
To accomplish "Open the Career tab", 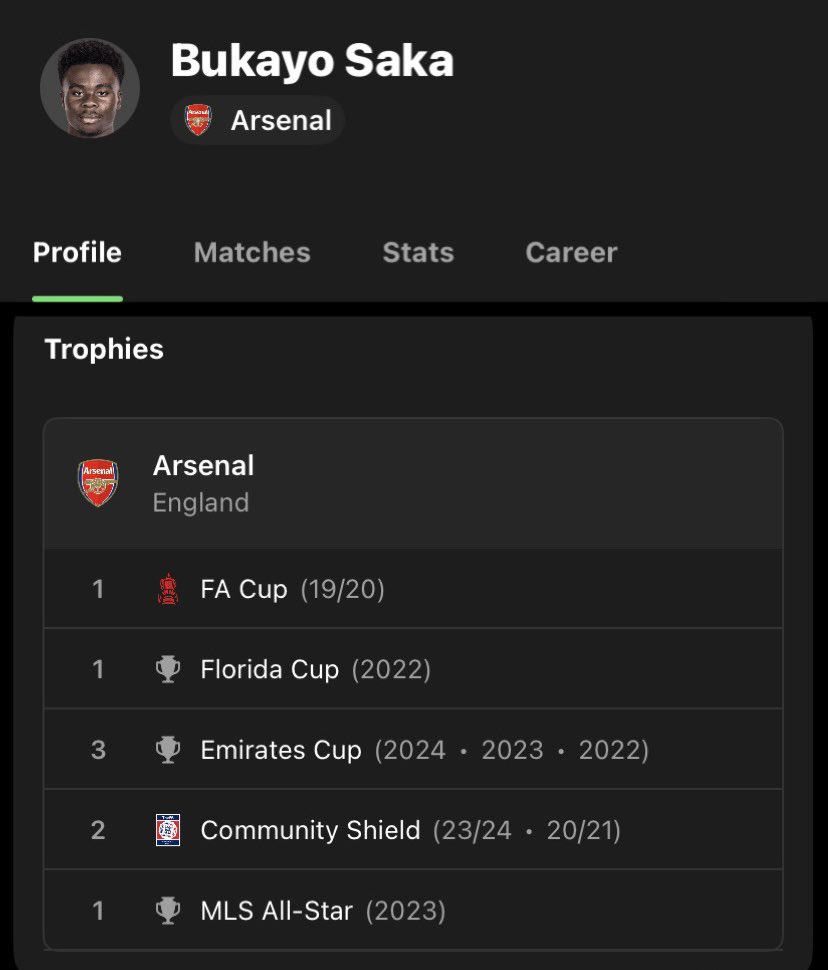I will click(571, 252).
